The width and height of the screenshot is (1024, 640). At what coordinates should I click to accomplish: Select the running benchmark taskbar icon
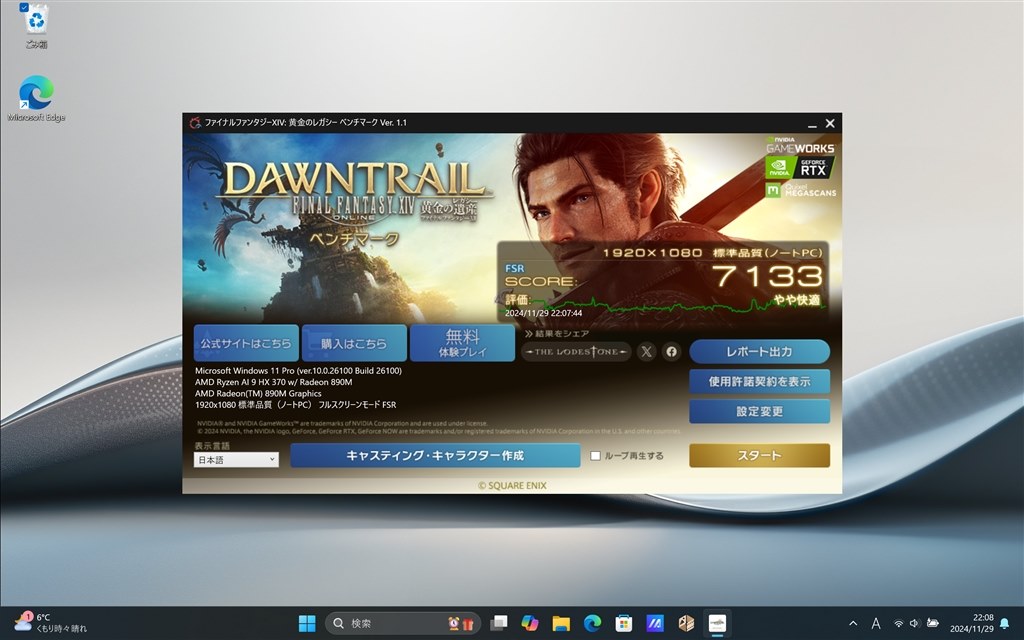[x=718, y=623]
